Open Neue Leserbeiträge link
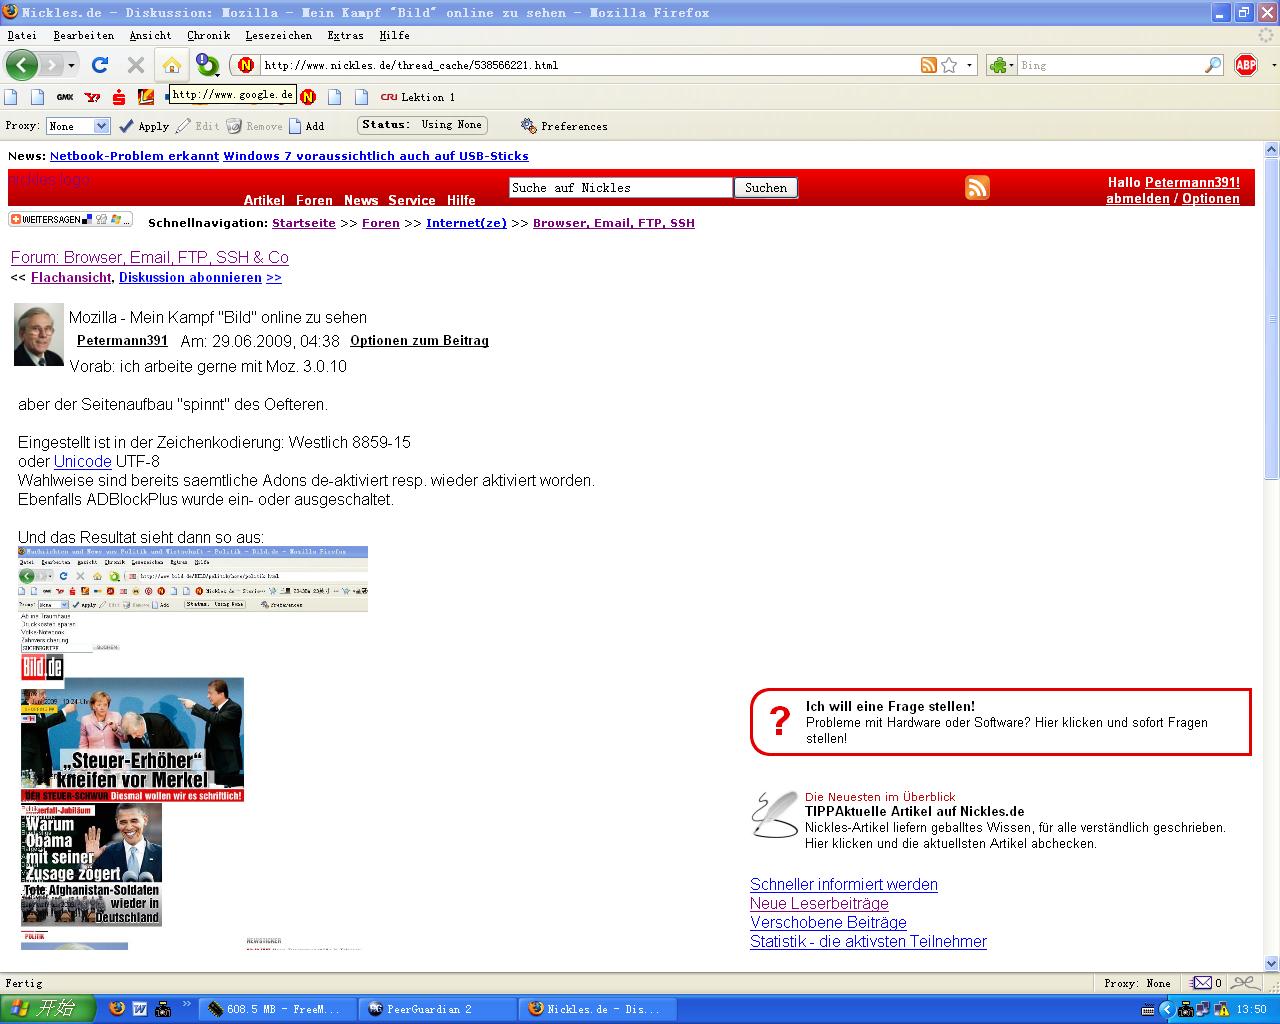 pyautogui.click(x=819, y=903)
